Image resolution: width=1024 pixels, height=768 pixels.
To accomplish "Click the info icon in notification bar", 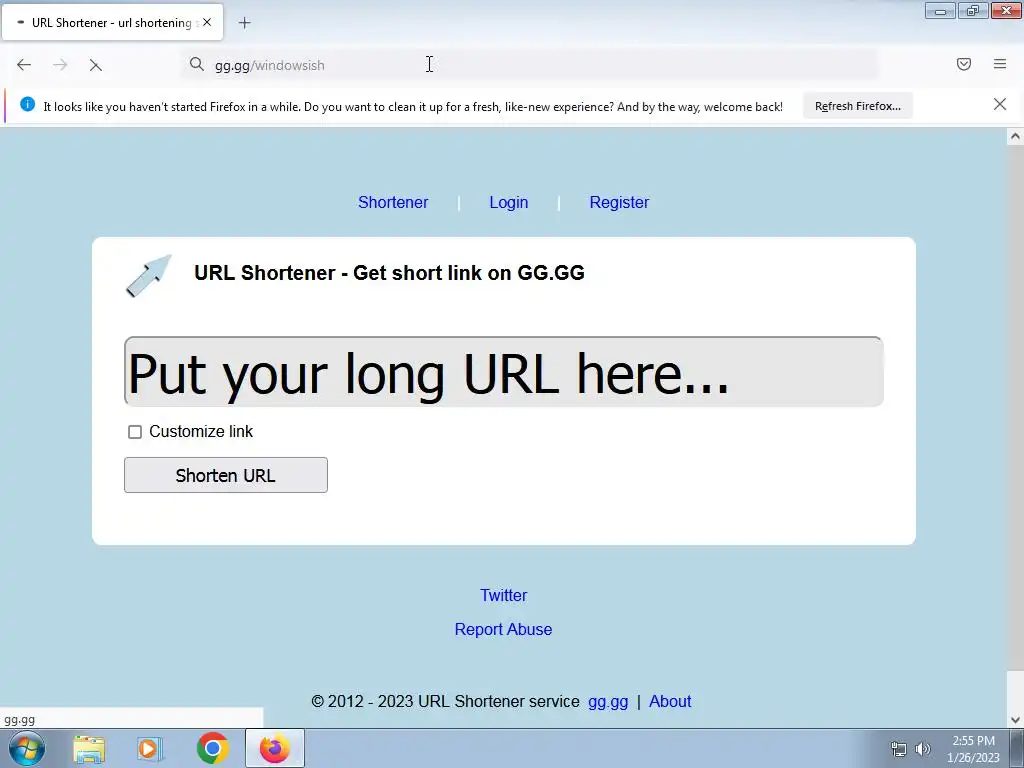I will 27,104.
